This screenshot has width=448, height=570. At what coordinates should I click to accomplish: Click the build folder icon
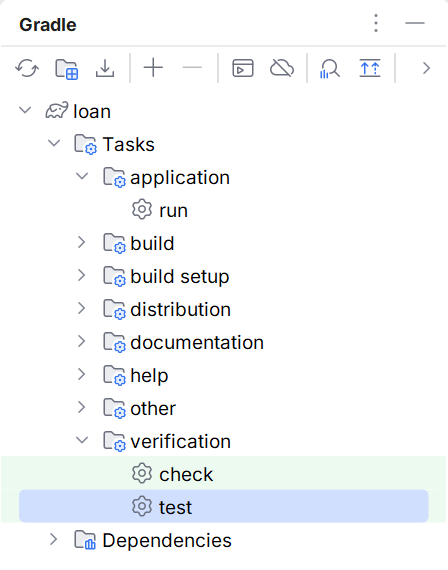pyautogui.click(x=115, y=243)
